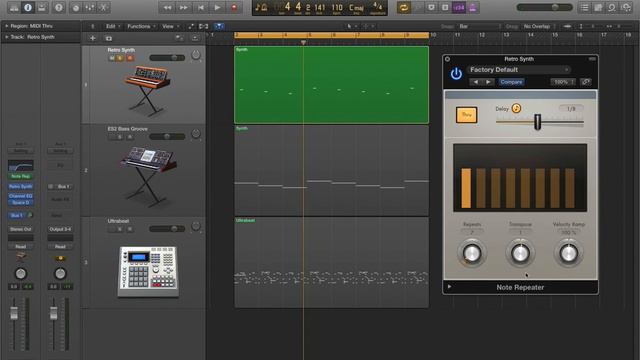Screen dimensions: 640x360
Task: Rewind the playhead
Action: pyautogui.click(x=167, y=7)
